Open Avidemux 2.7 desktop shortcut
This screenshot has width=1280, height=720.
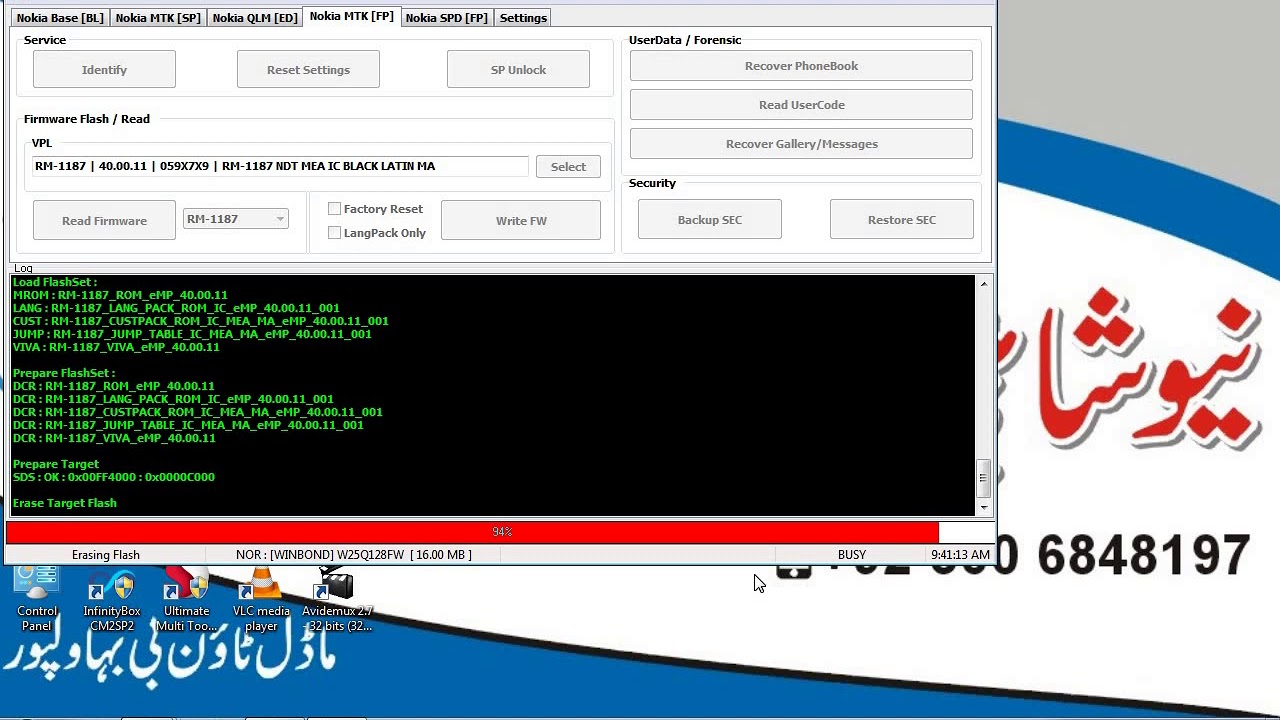[x=337, y=600]
